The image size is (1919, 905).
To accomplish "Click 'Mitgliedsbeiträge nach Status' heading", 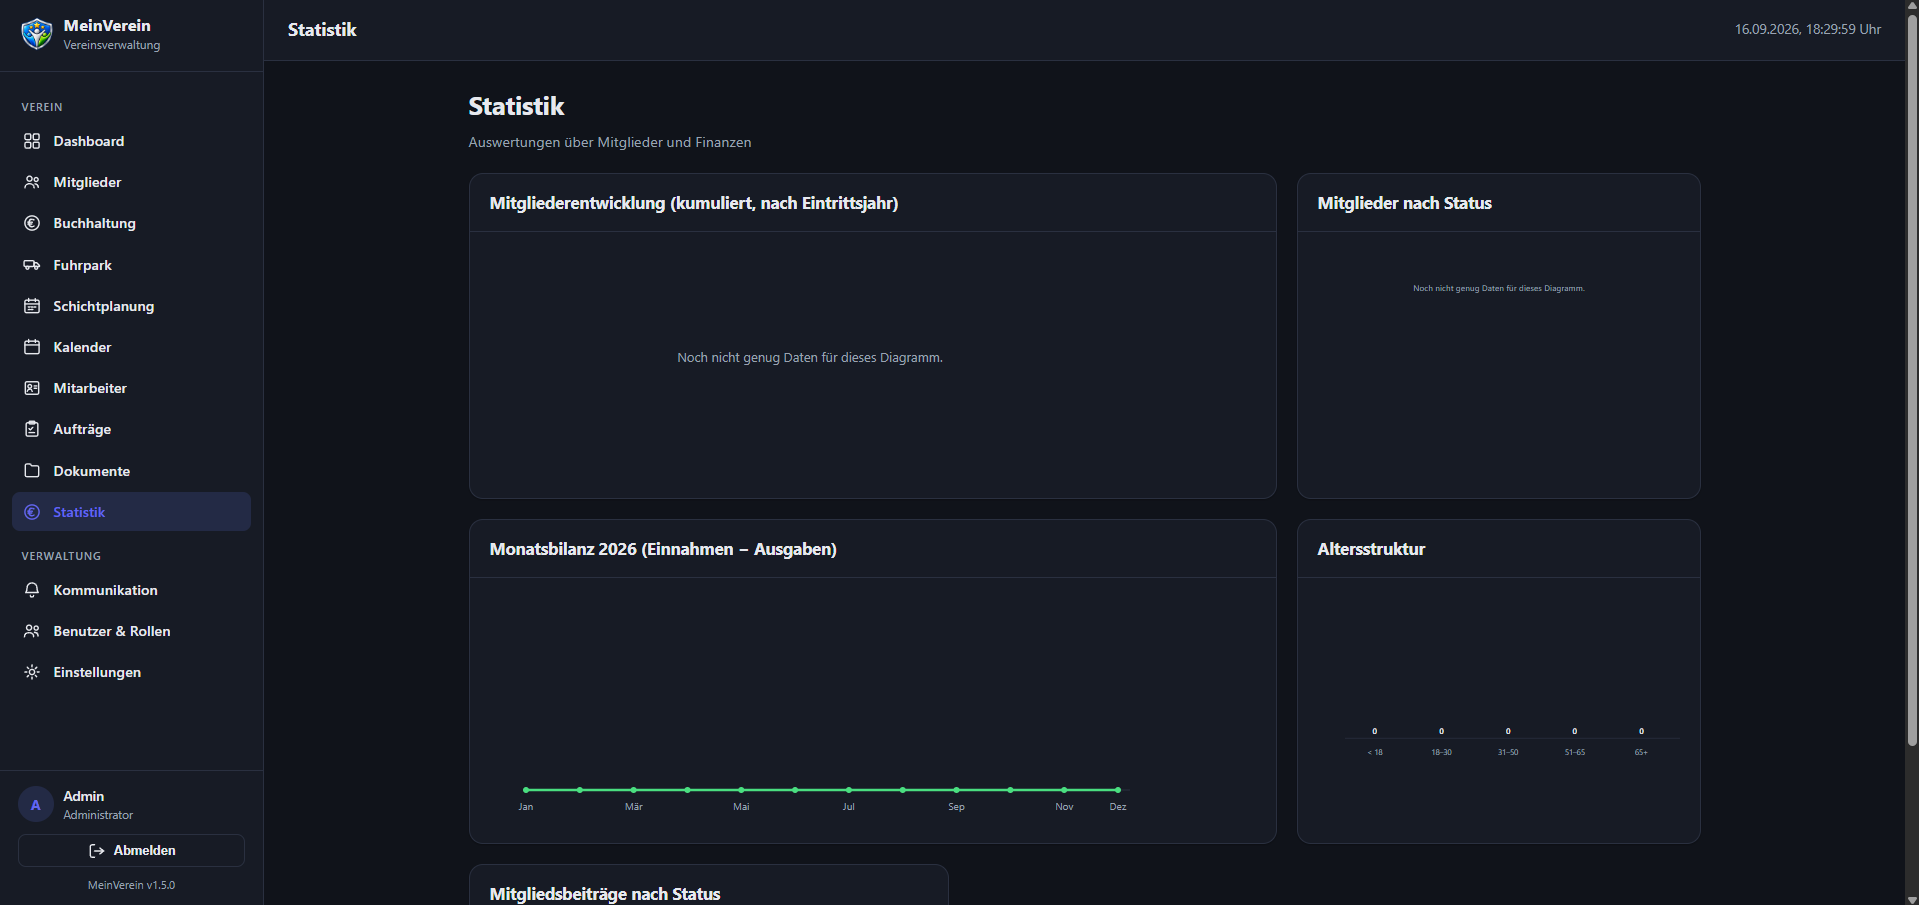I will [x=605, y=894].
